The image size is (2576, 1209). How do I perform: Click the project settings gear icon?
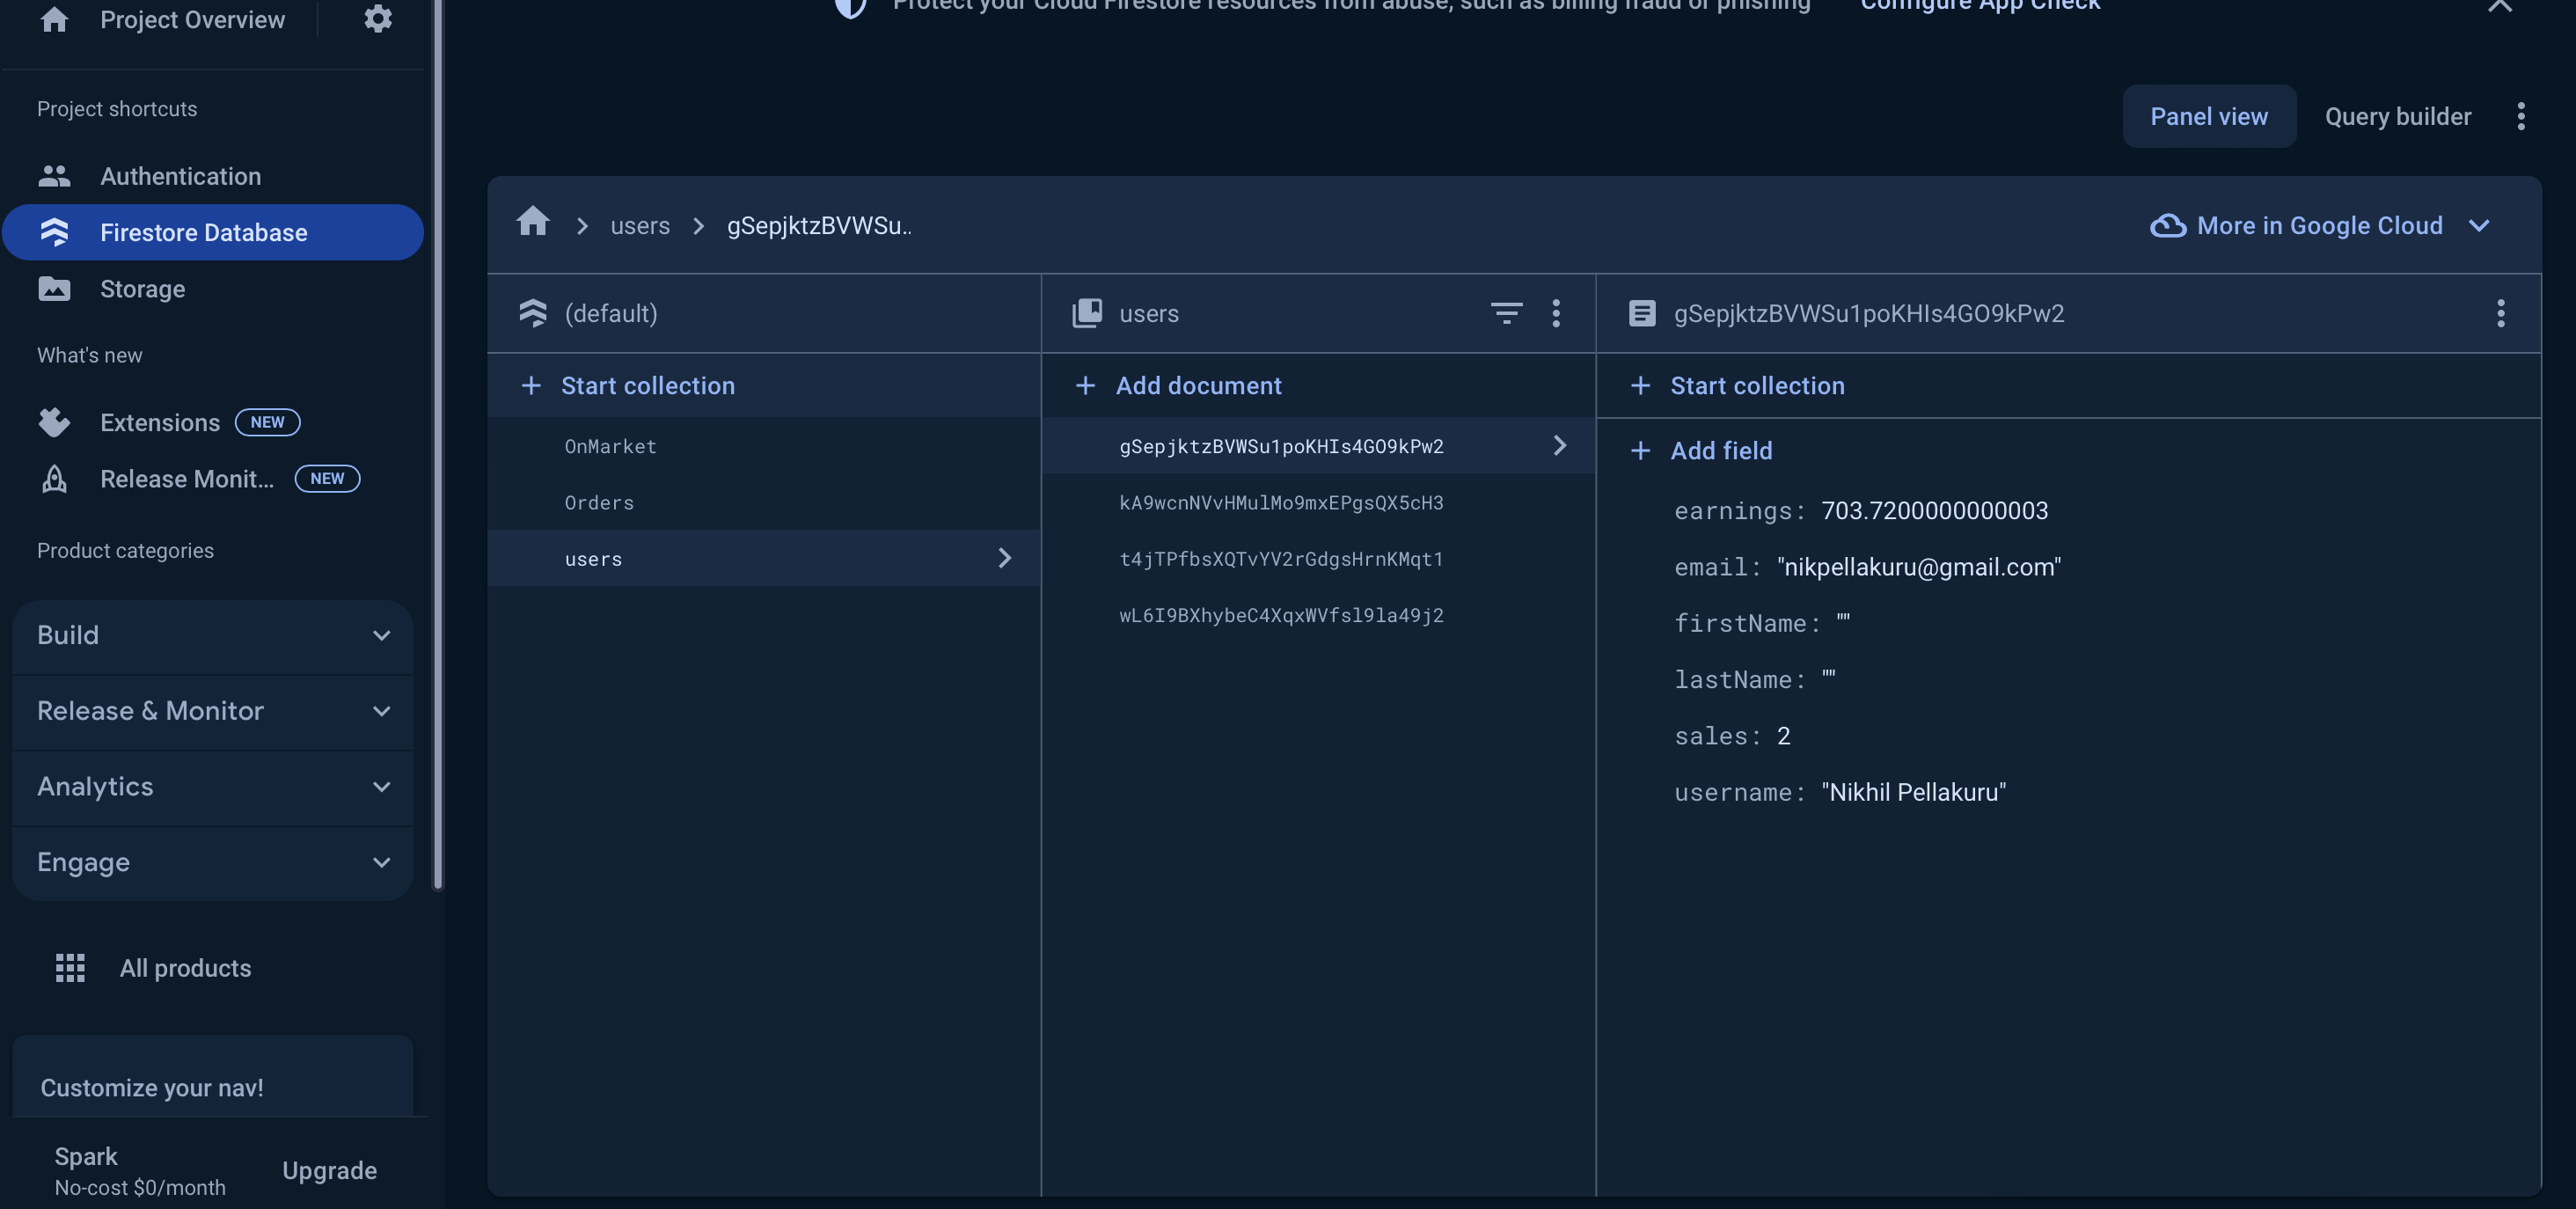pos(377,19)
